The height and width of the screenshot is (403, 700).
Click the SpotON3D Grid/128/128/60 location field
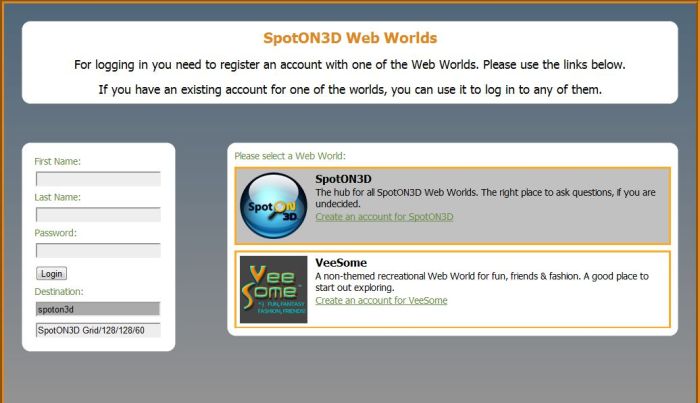[98, 330]
